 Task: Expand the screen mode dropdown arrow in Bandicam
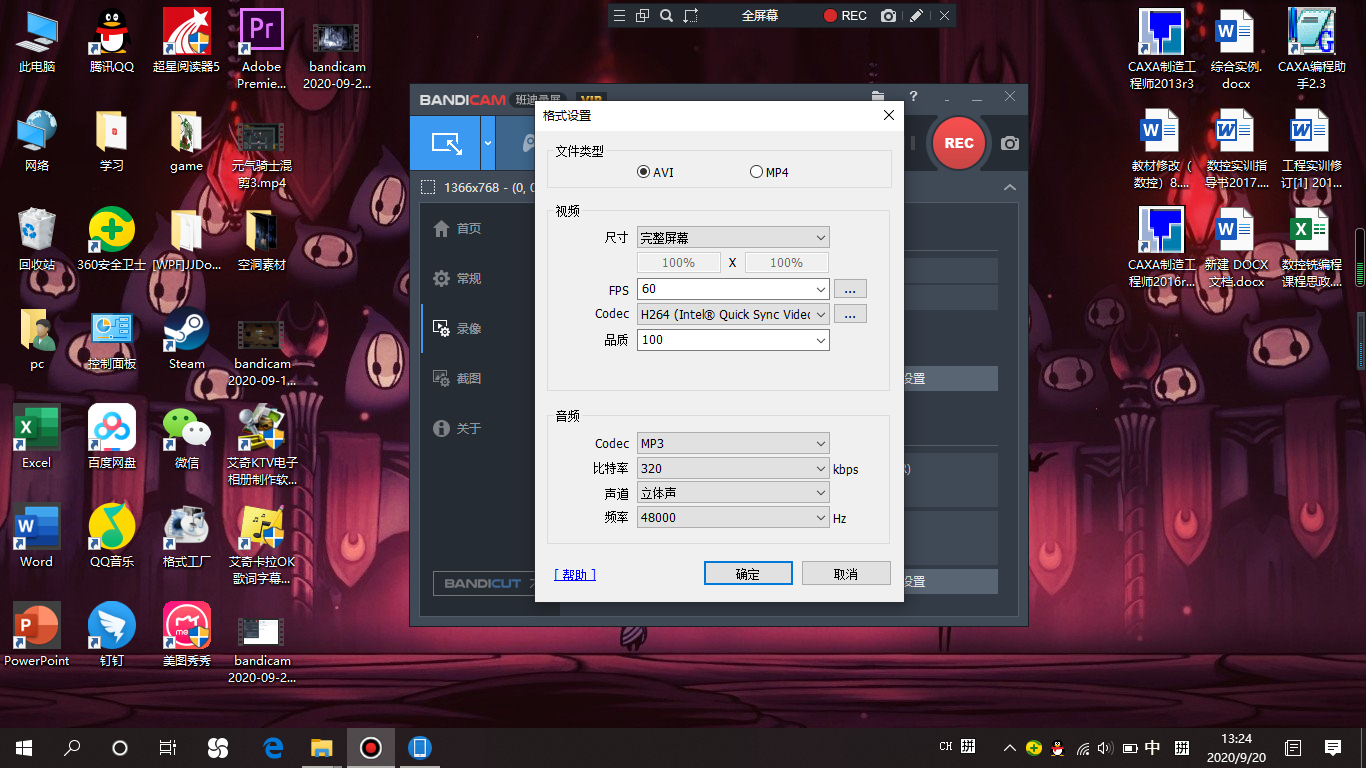tap(488, 143)
